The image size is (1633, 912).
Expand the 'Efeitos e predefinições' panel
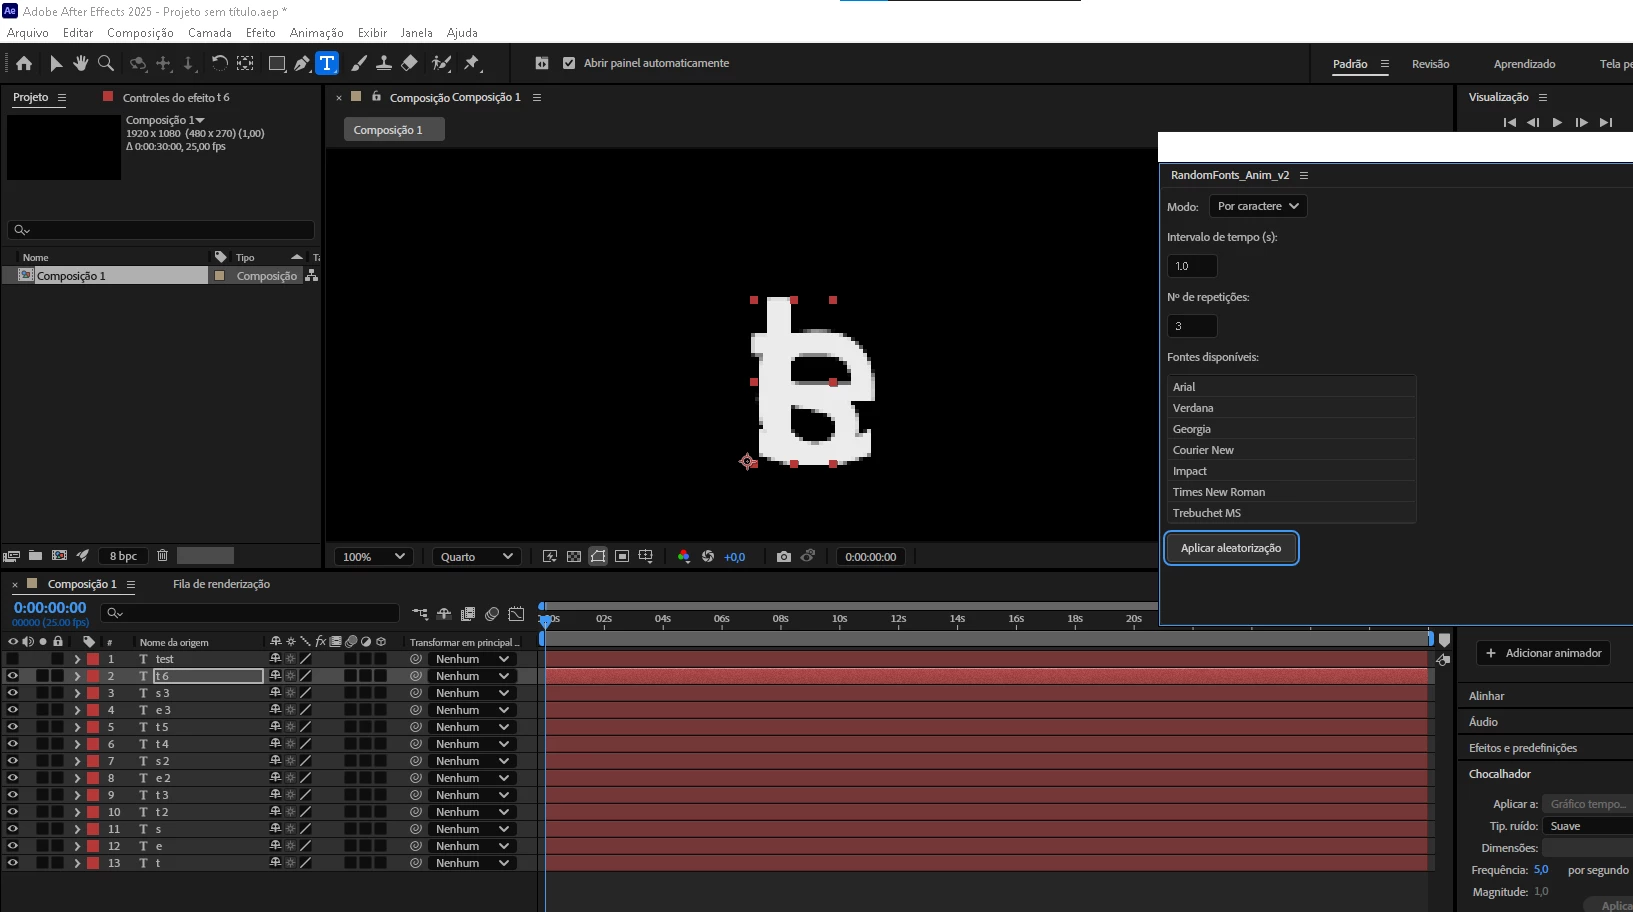(1523, 748)
